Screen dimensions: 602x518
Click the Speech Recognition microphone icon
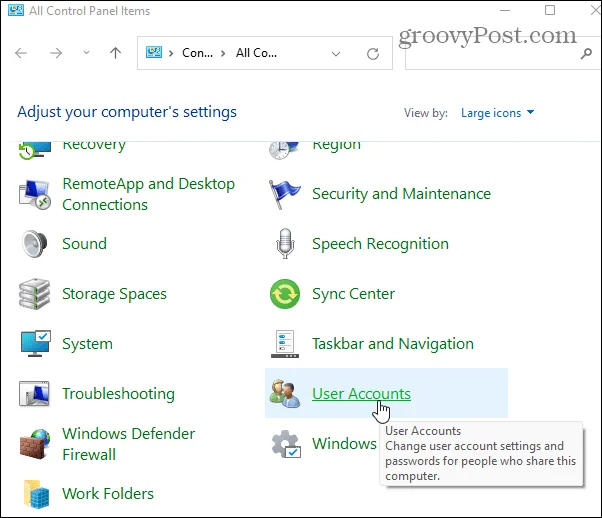tap(285, 243)
